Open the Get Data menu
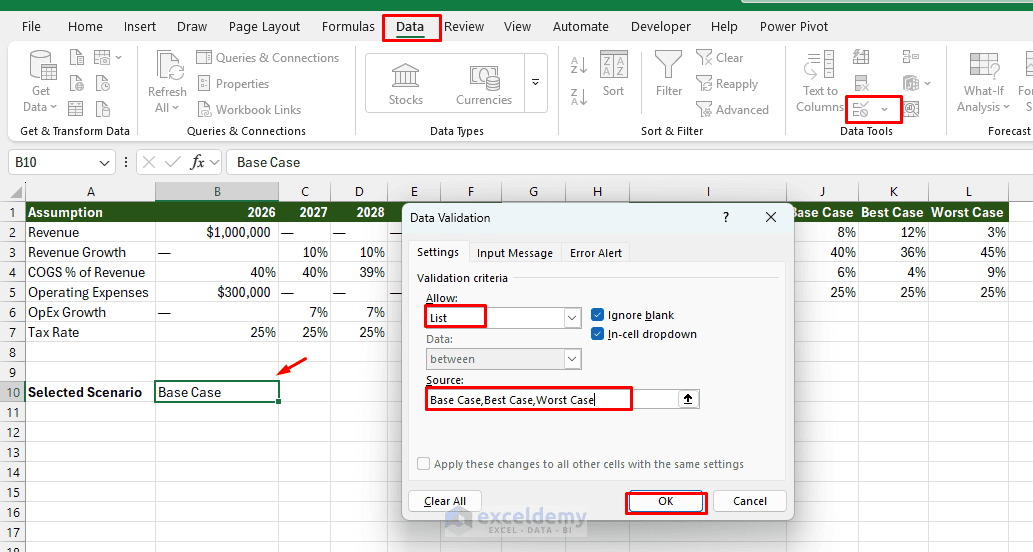Viewport: 1033px width, 552px height. pos(40,82)
